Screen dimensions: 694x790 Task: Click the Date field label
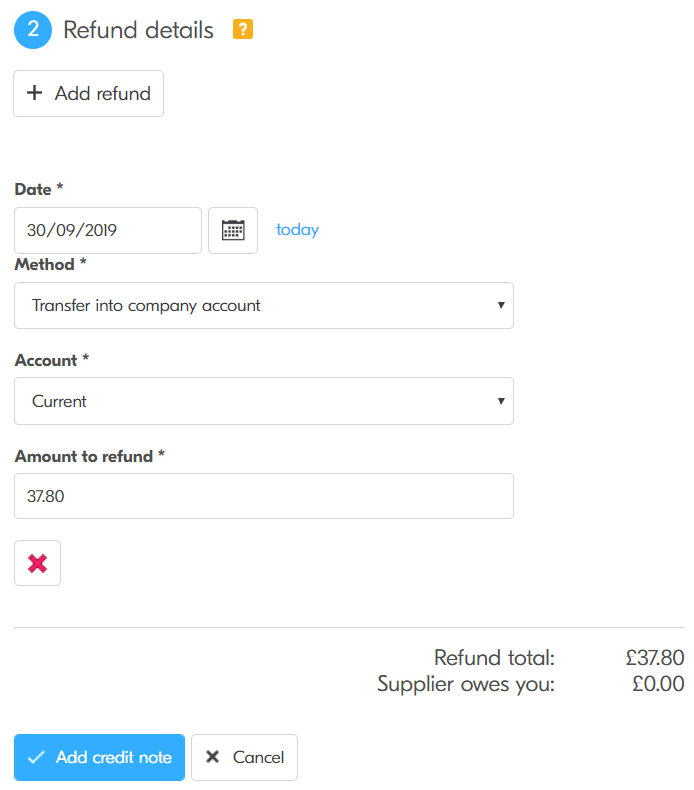(x=39, y=189)
